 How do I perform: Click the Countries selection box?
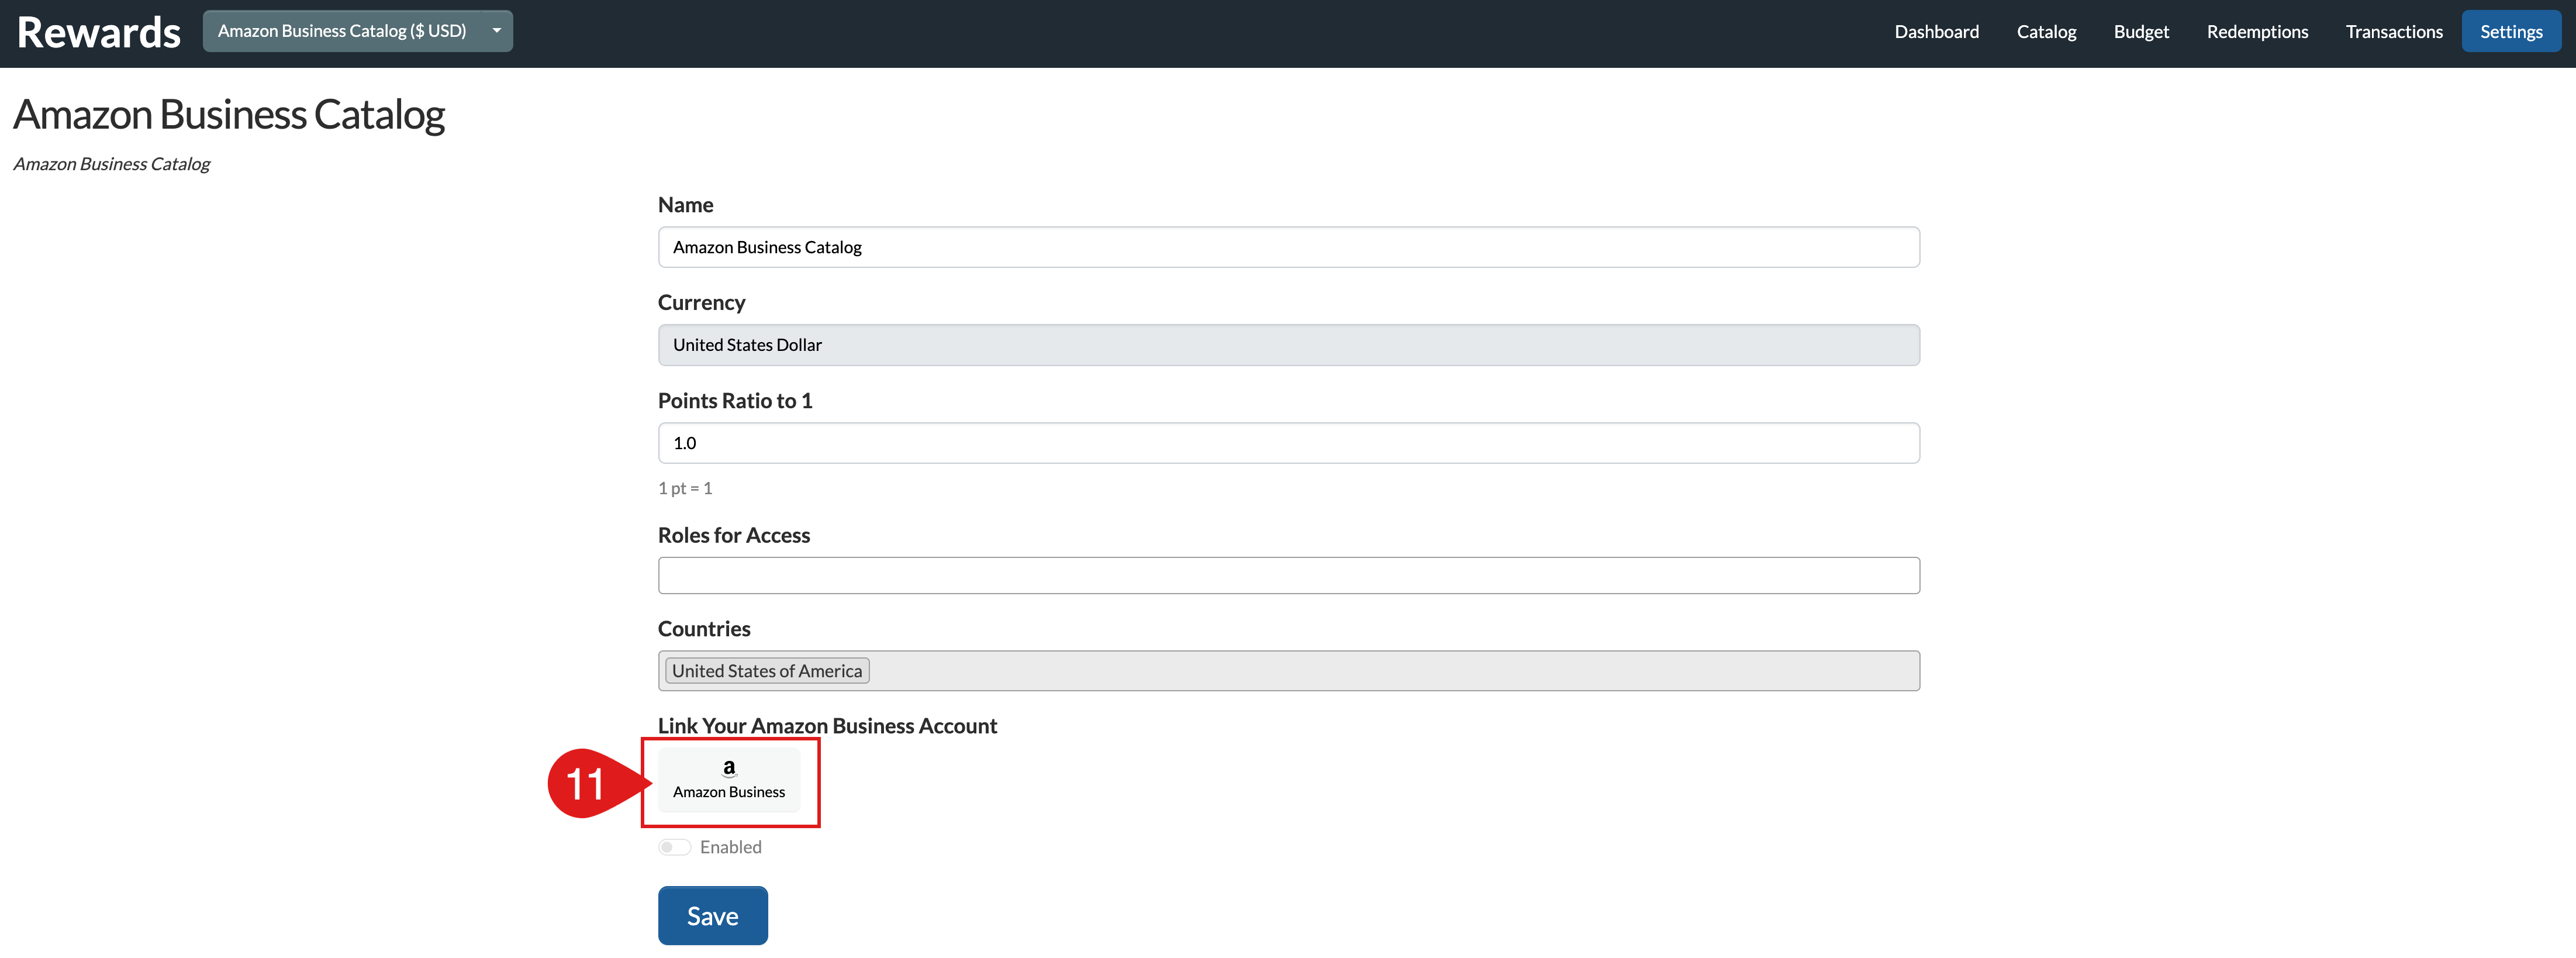(1288, 671)
